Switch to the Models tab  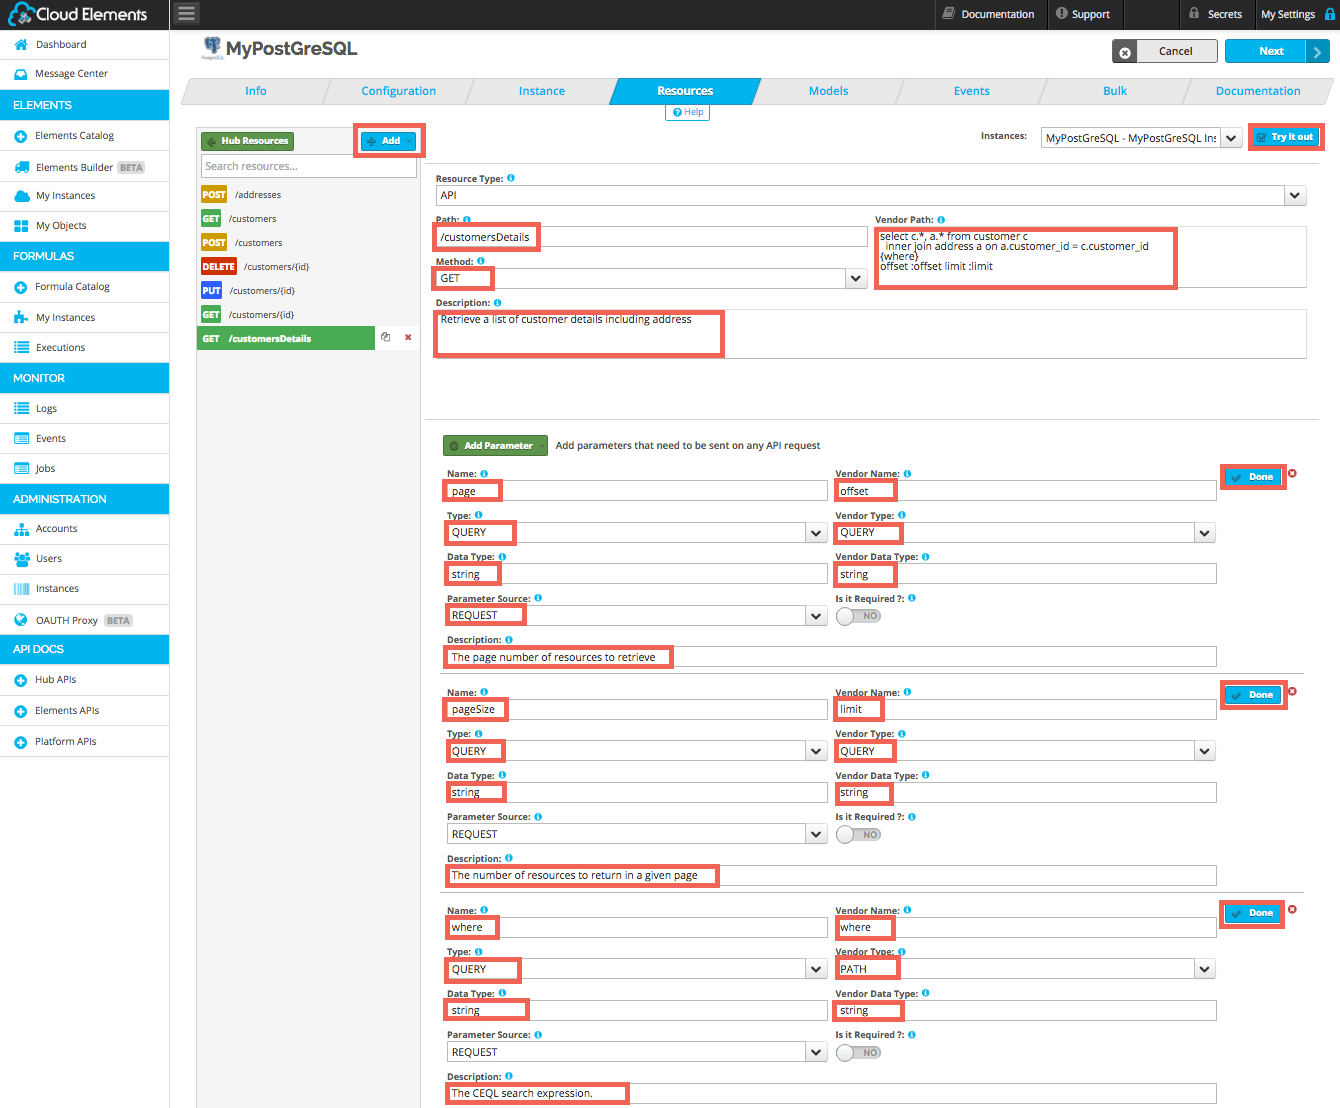pyautogui.click(x=829, y=91)
